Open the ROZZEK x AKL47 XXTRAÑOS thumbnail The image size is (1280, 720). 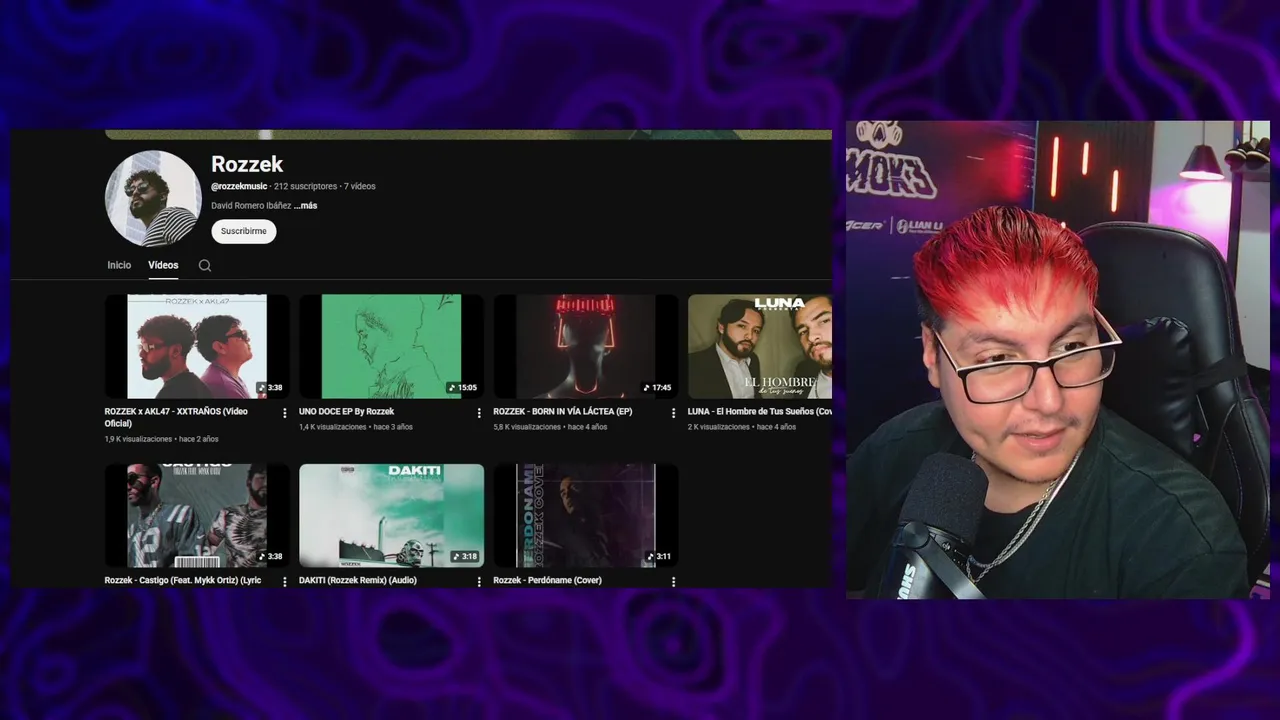tap(197, 346)
